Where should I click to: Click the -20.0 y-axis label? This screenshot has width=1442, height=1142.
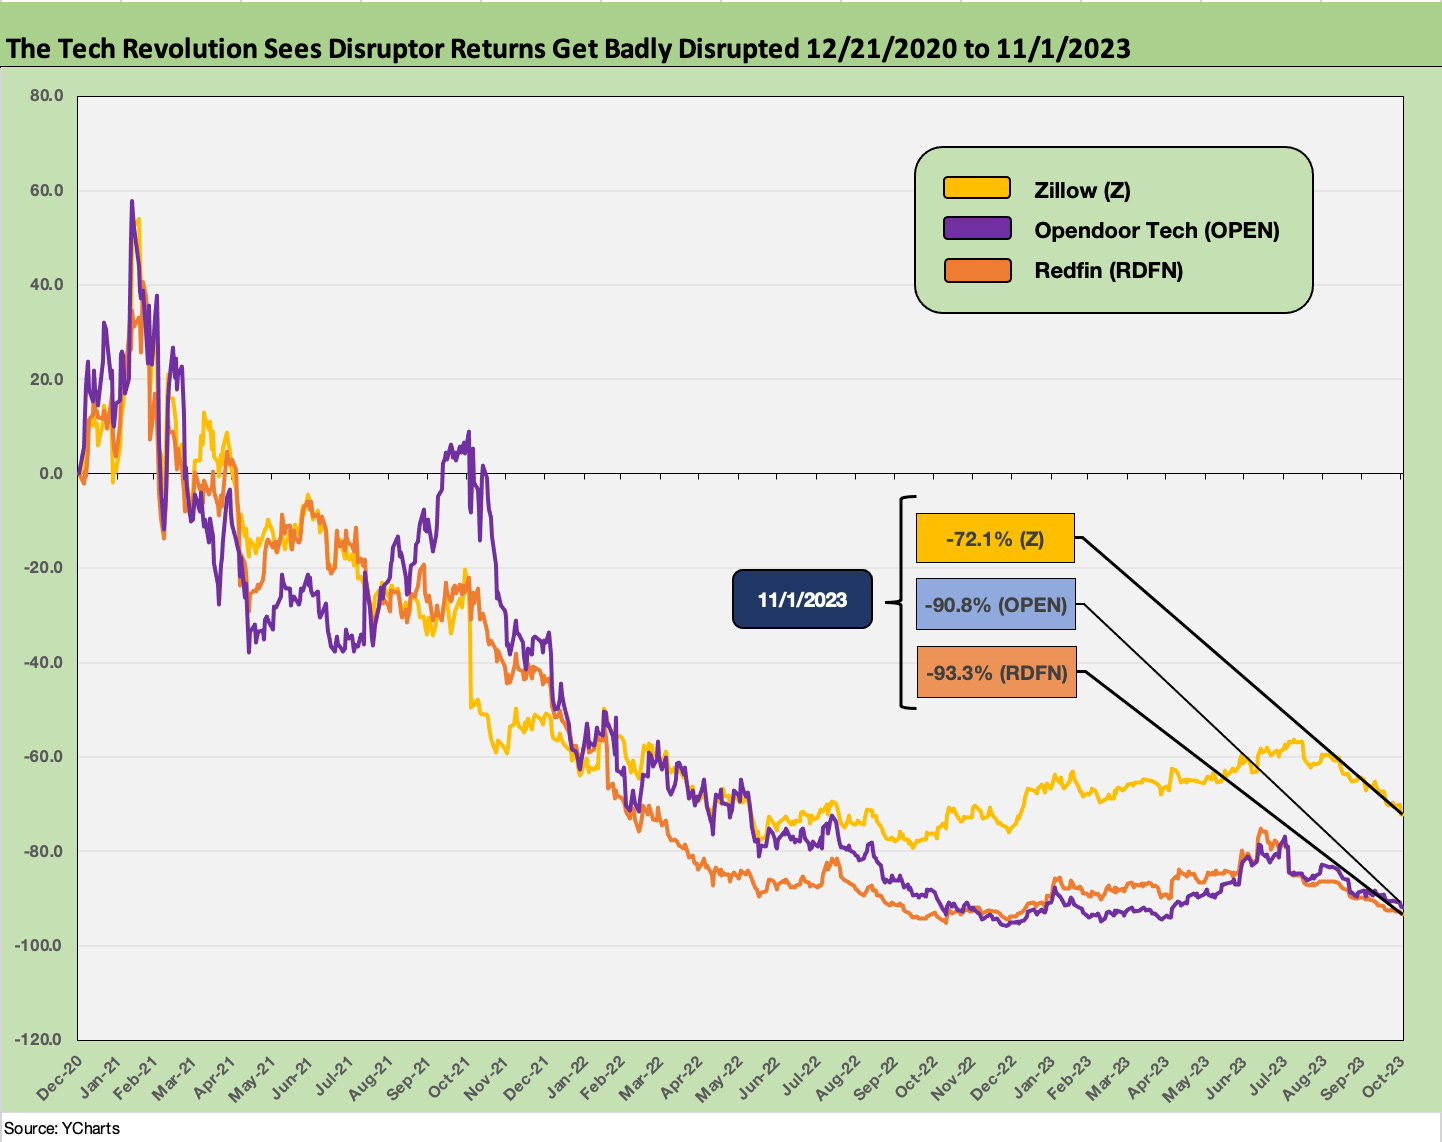[x=43, y=567]
